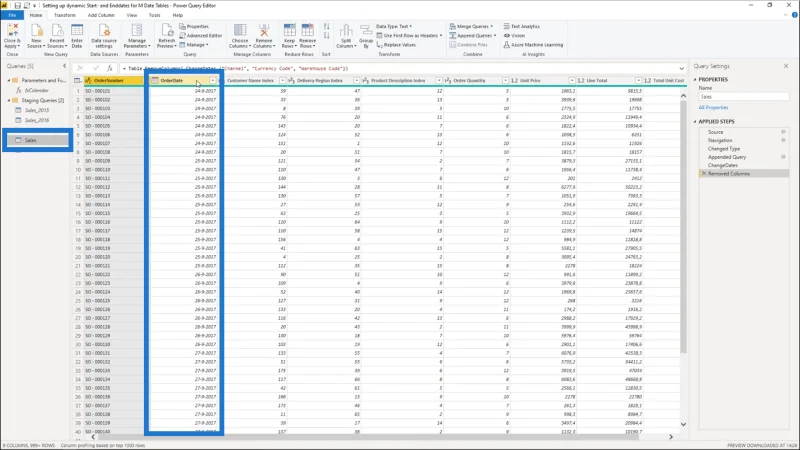Sort descending using the ribbon icon
This screenshot has width=800, height=450.
[327, 36]
